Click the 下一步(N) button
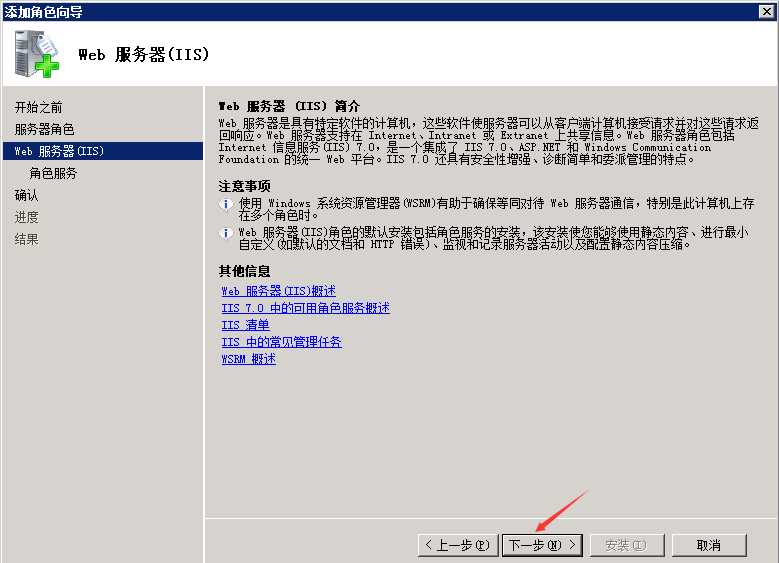This screenshot has width=779, height=563. coord(542,545)
